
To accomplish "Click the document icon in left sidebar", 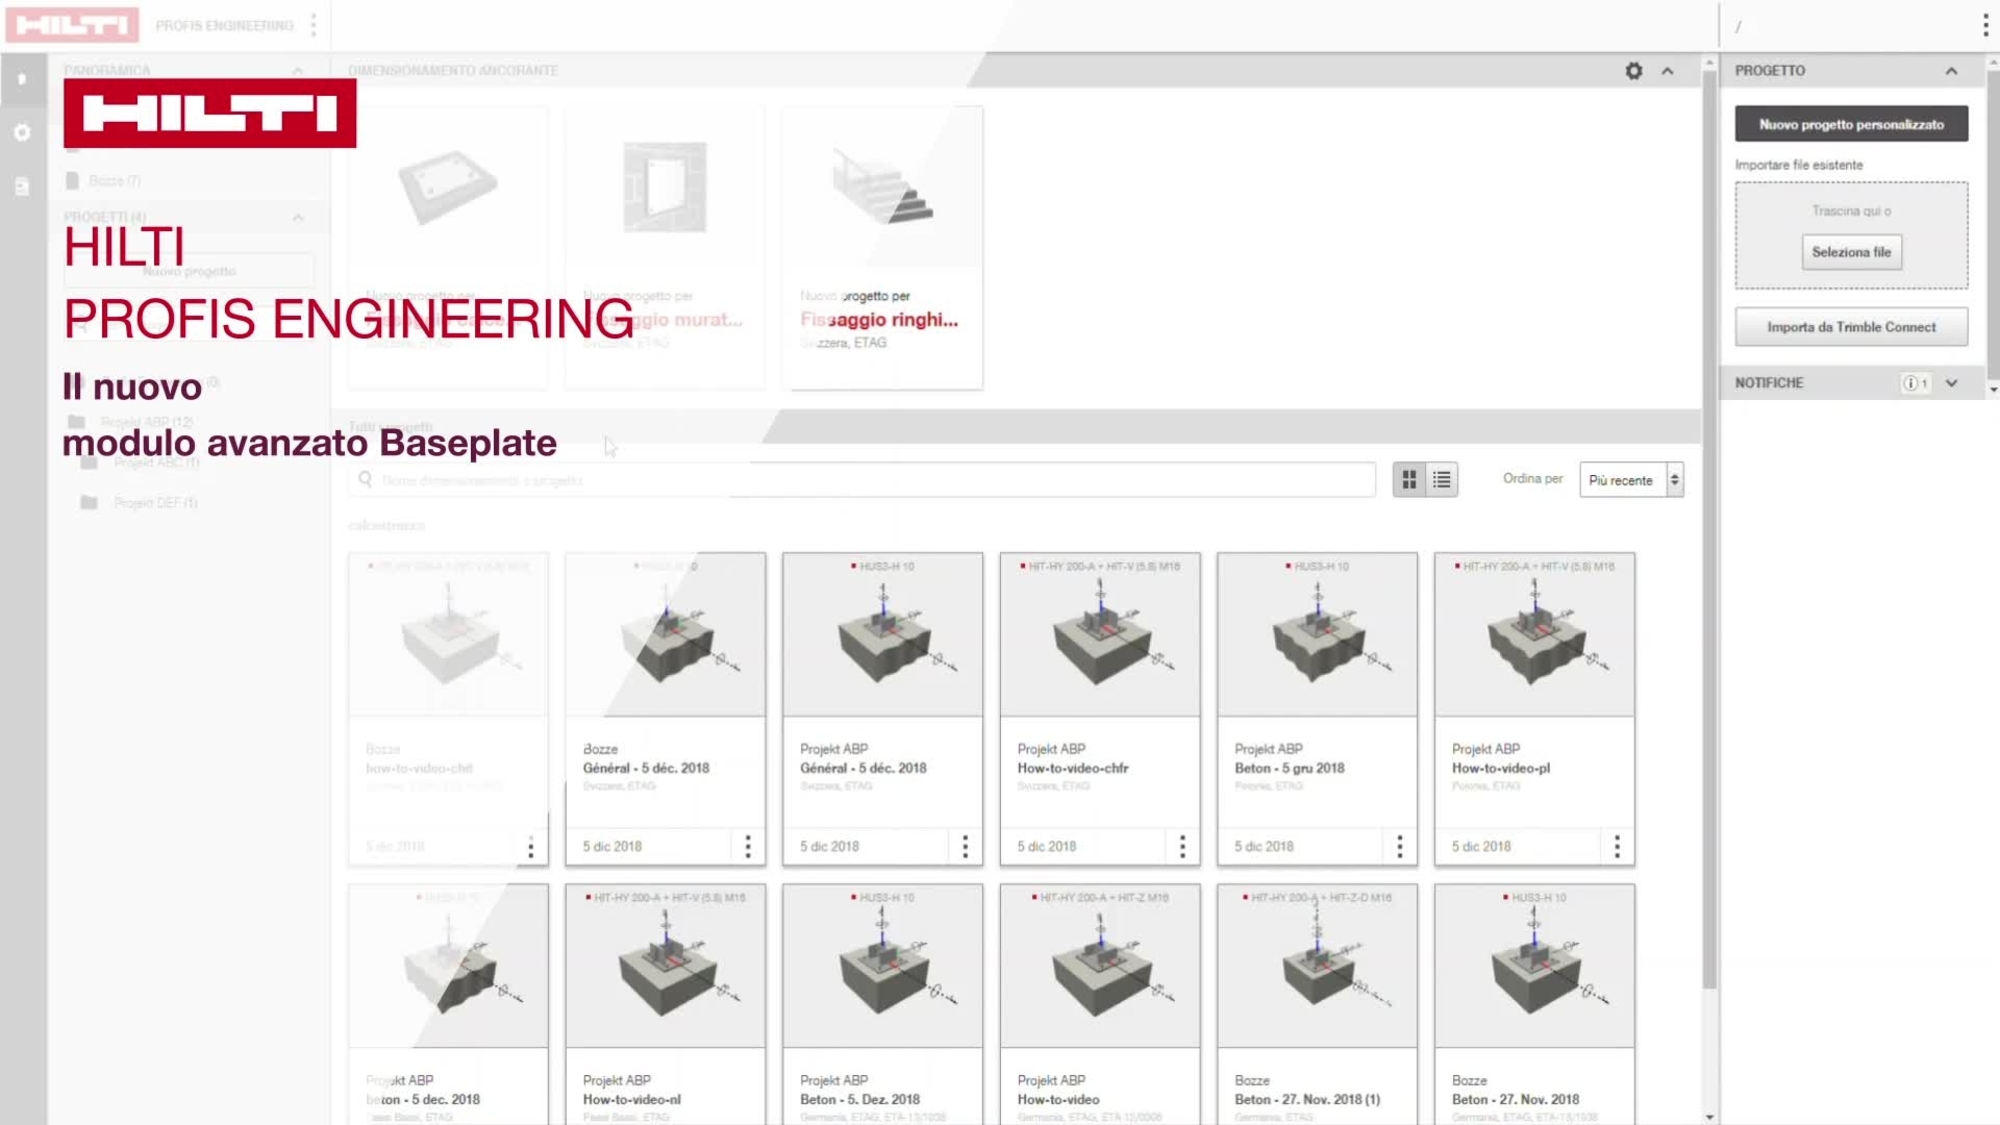I will click(22, 186).
